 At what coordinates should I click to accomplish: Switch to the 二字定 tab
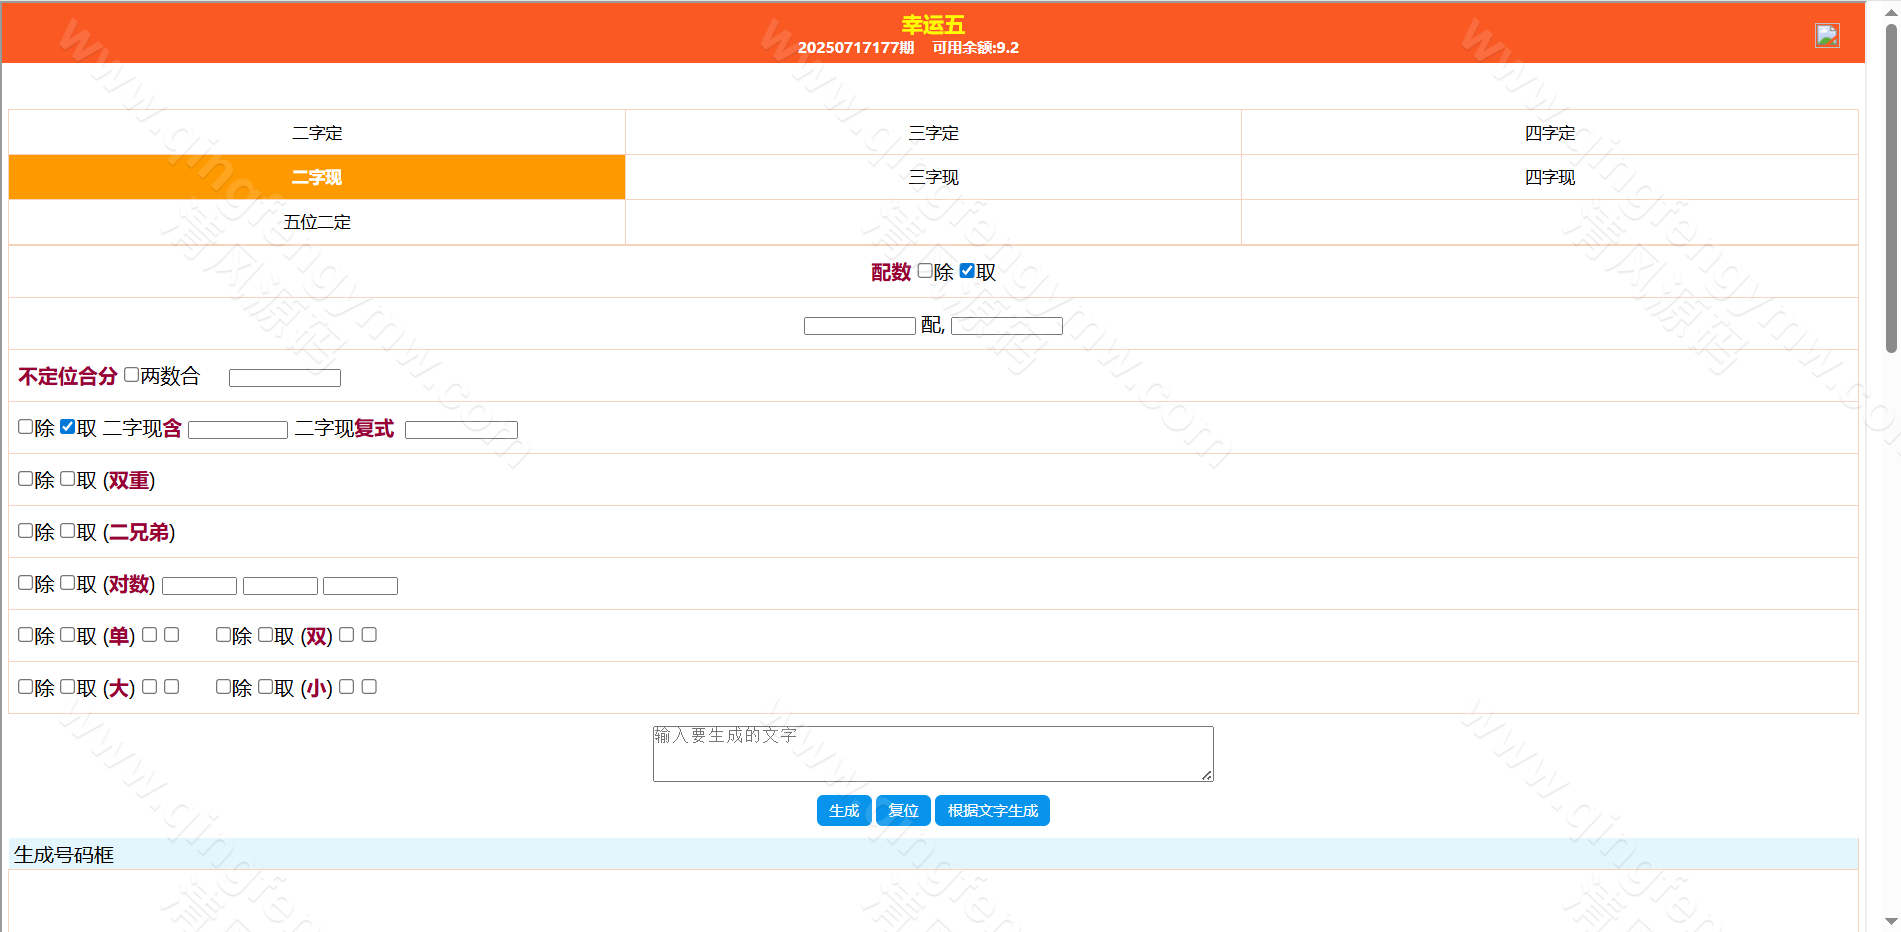coord(317,133)
